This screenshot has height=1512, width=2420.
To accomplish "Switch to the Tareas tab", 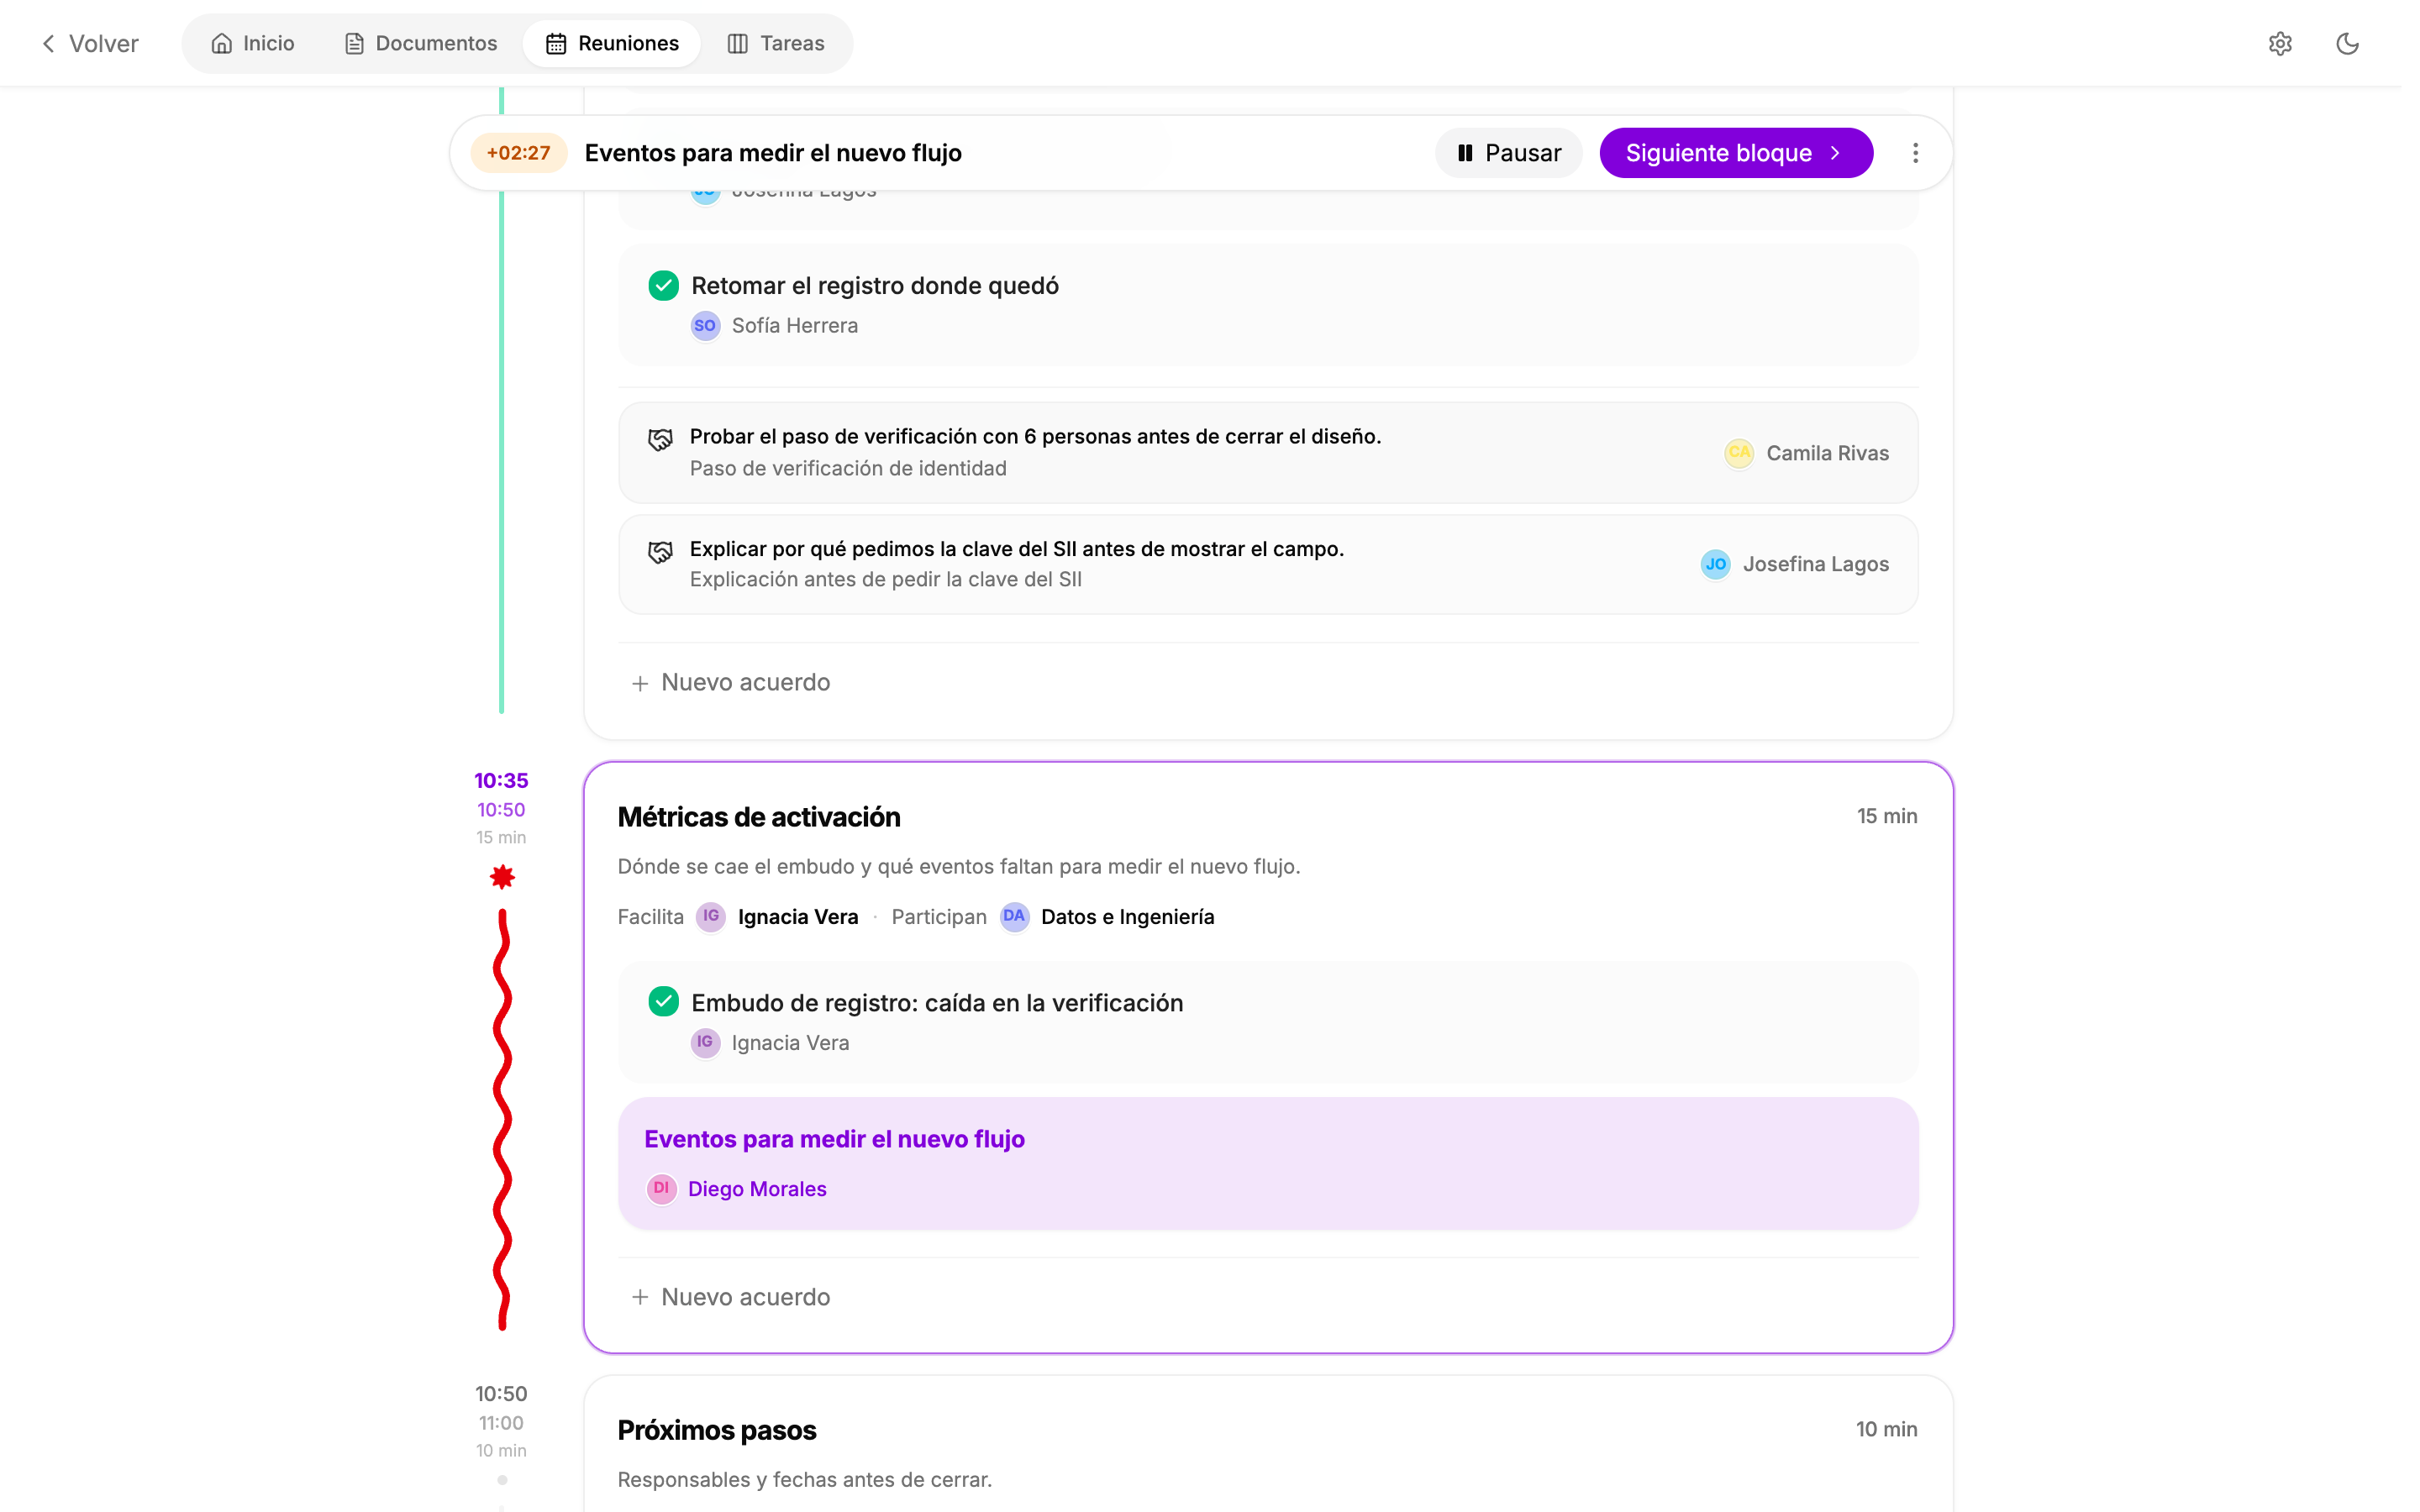I will click(775, 43).
